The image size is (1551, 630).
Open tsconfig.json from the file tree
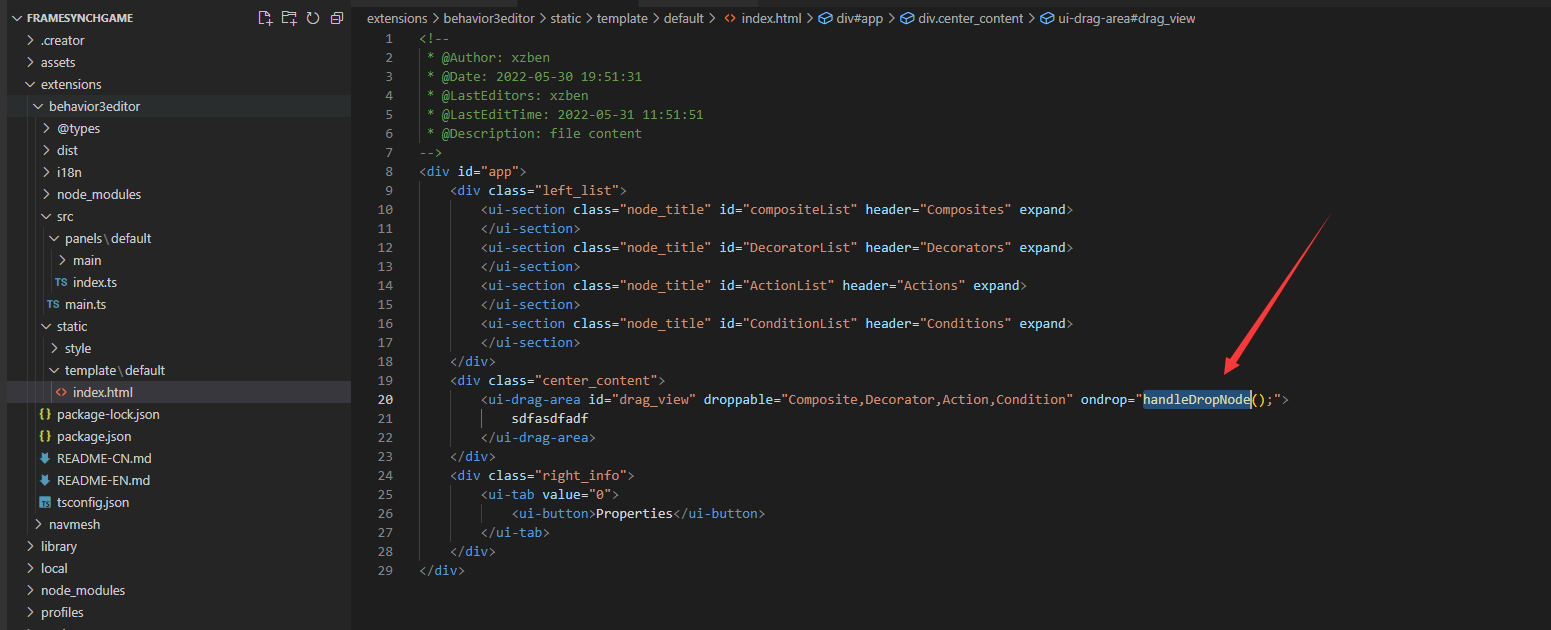[x=93, y=502]
